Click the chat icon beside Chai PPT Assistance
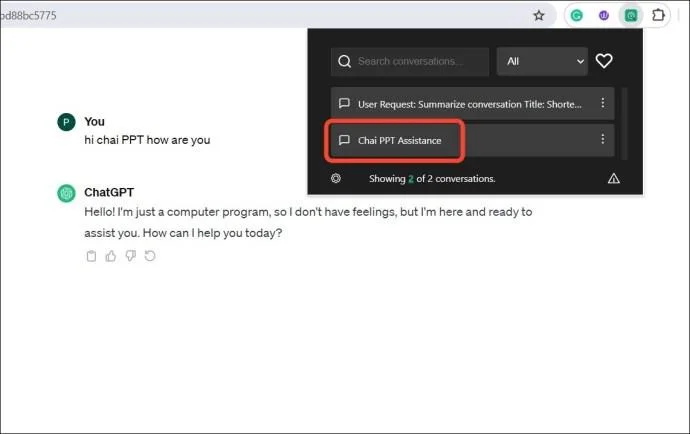This screenshot has width=690, height=434. (344, 140)
